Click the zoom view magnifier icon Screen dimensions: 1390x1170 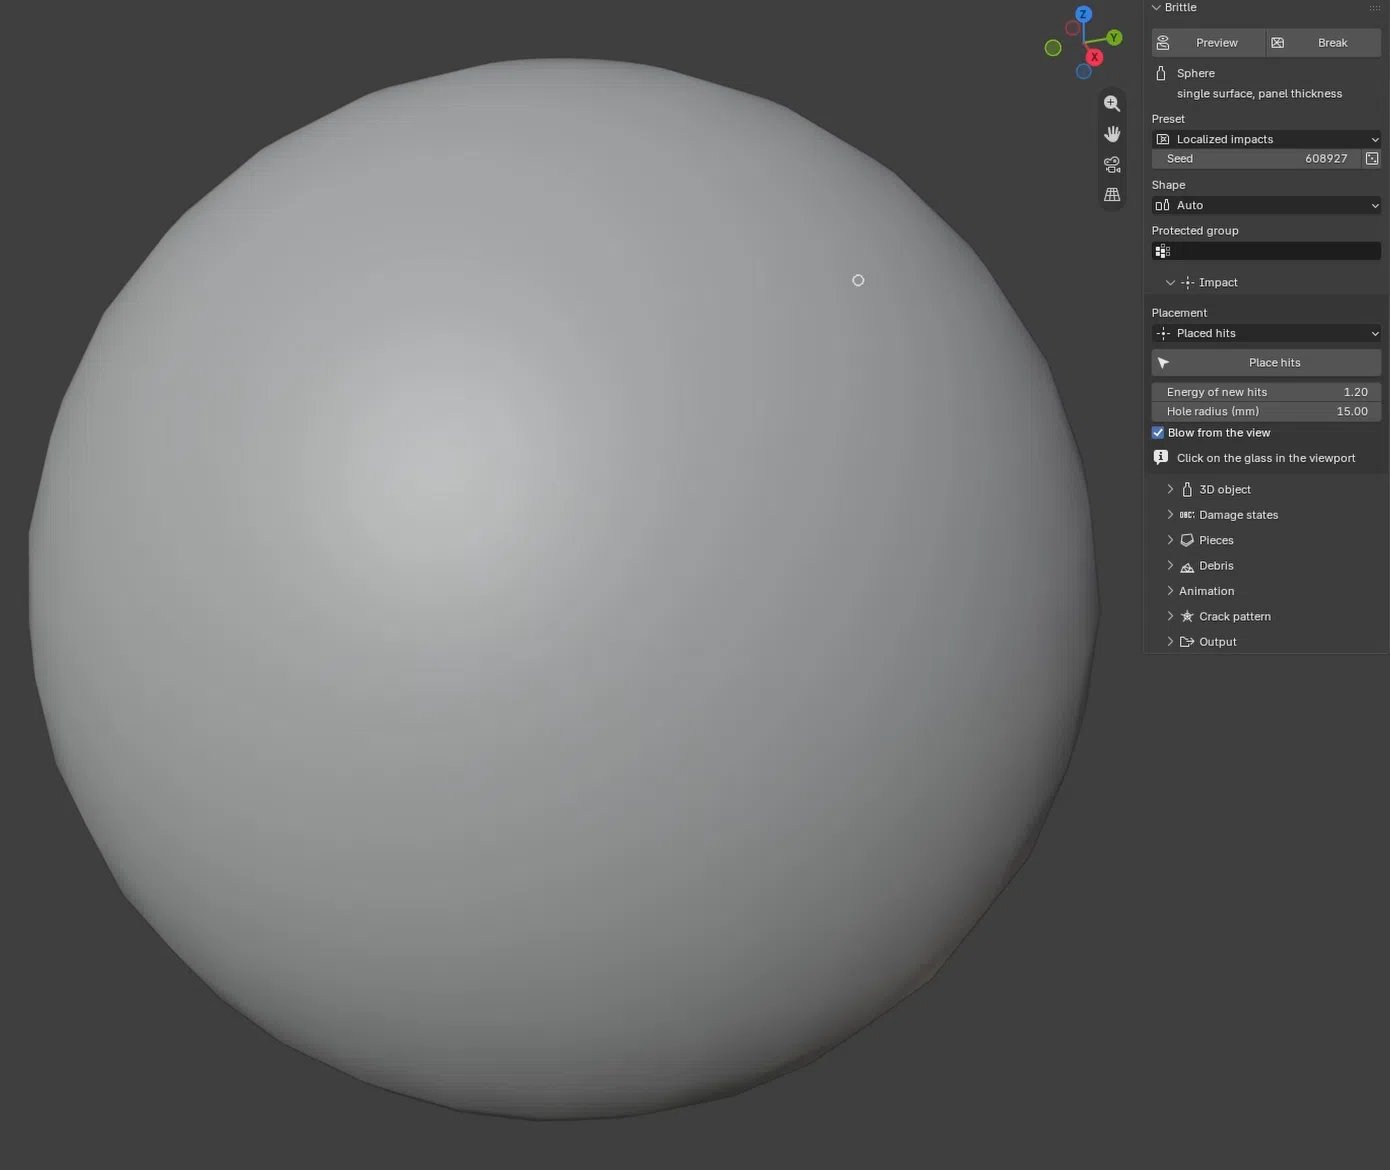pyautogui.click(x=1112, y=103)
